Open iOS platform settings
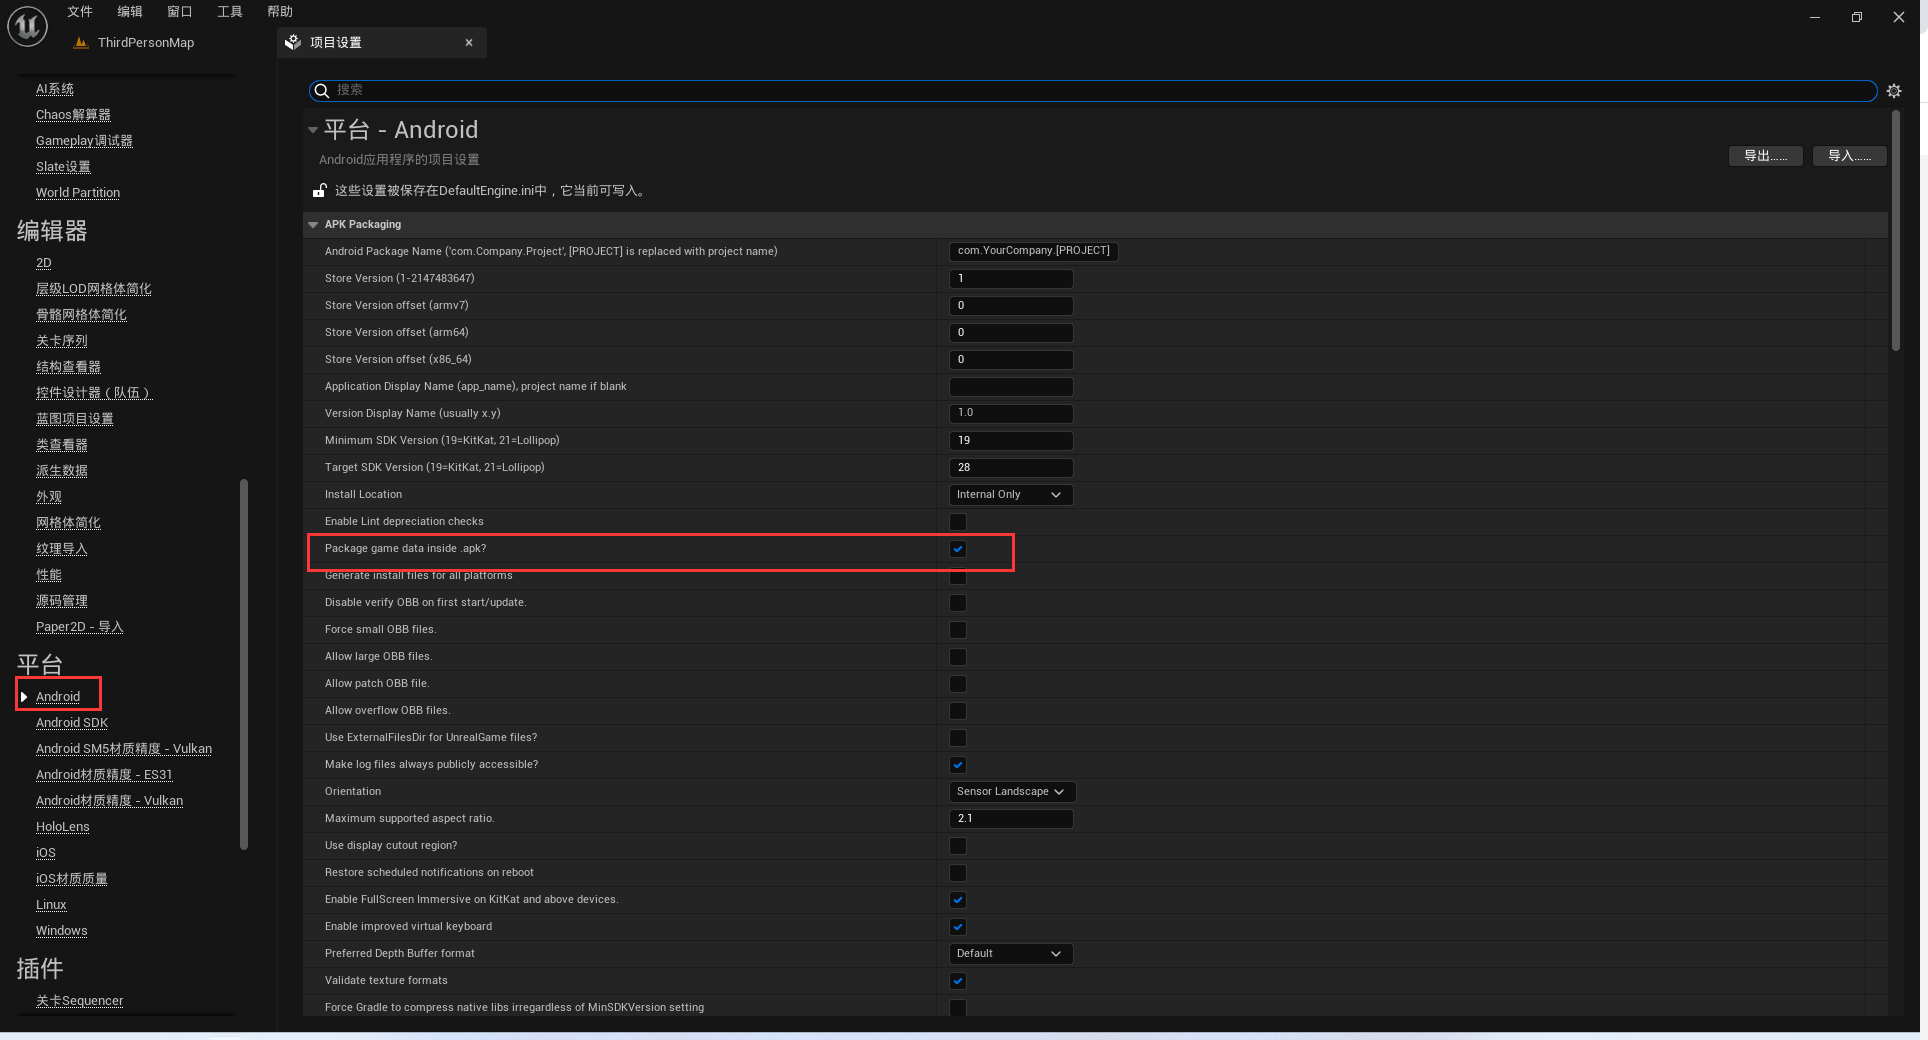The height and width of the screenshot is (1040, 1928). 46,853
